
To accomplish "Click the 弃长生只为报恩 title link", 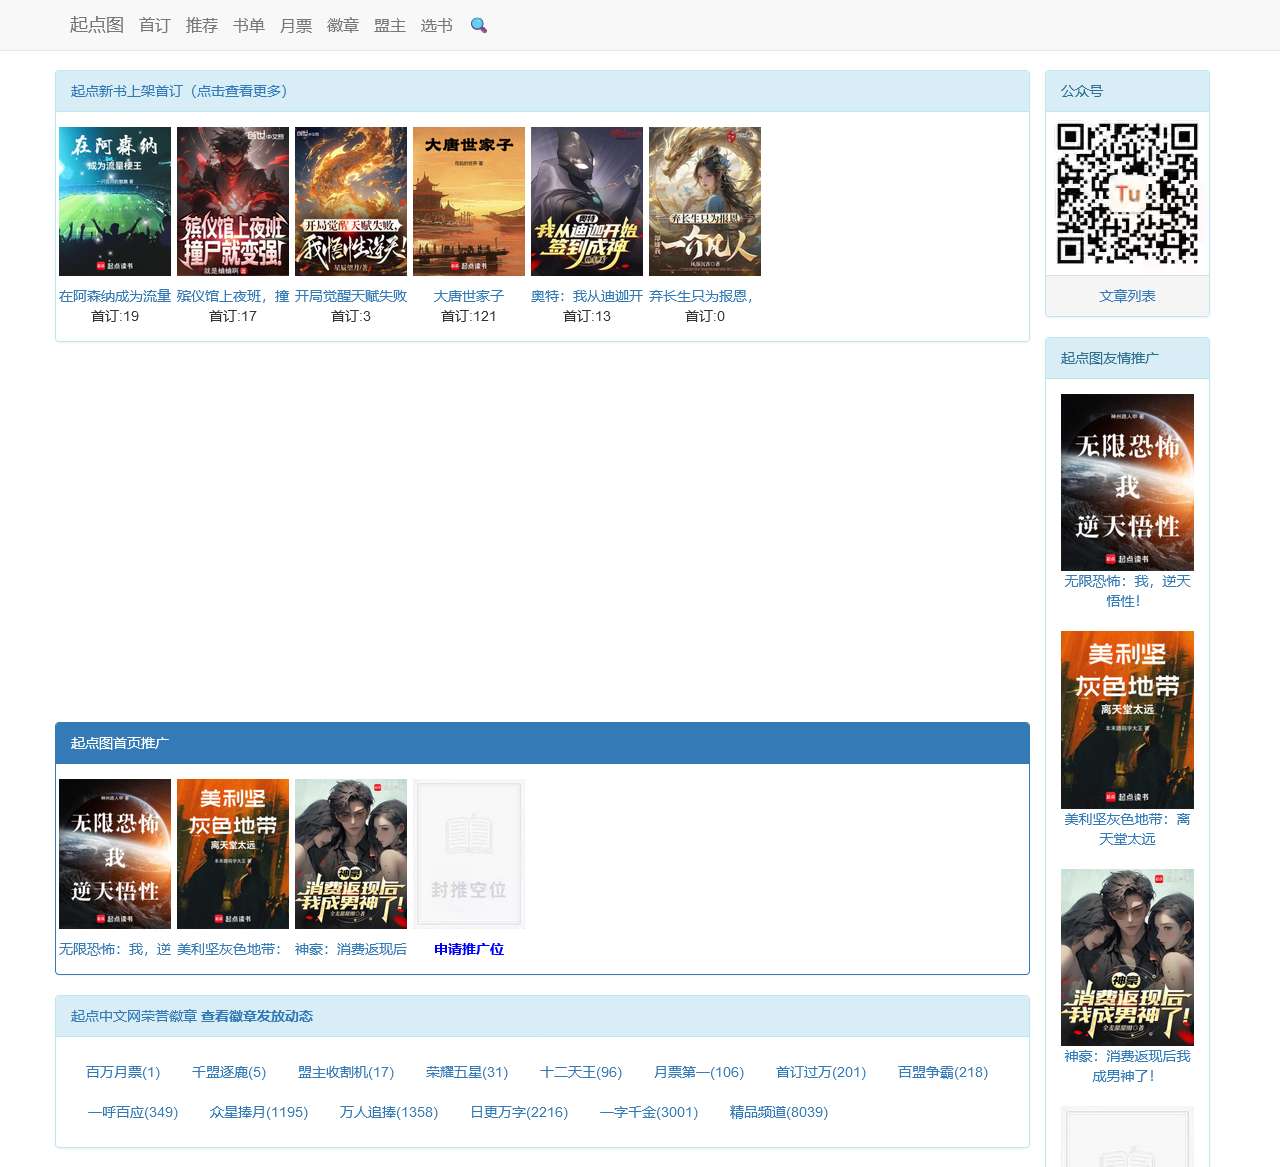I will click(701, 296).
